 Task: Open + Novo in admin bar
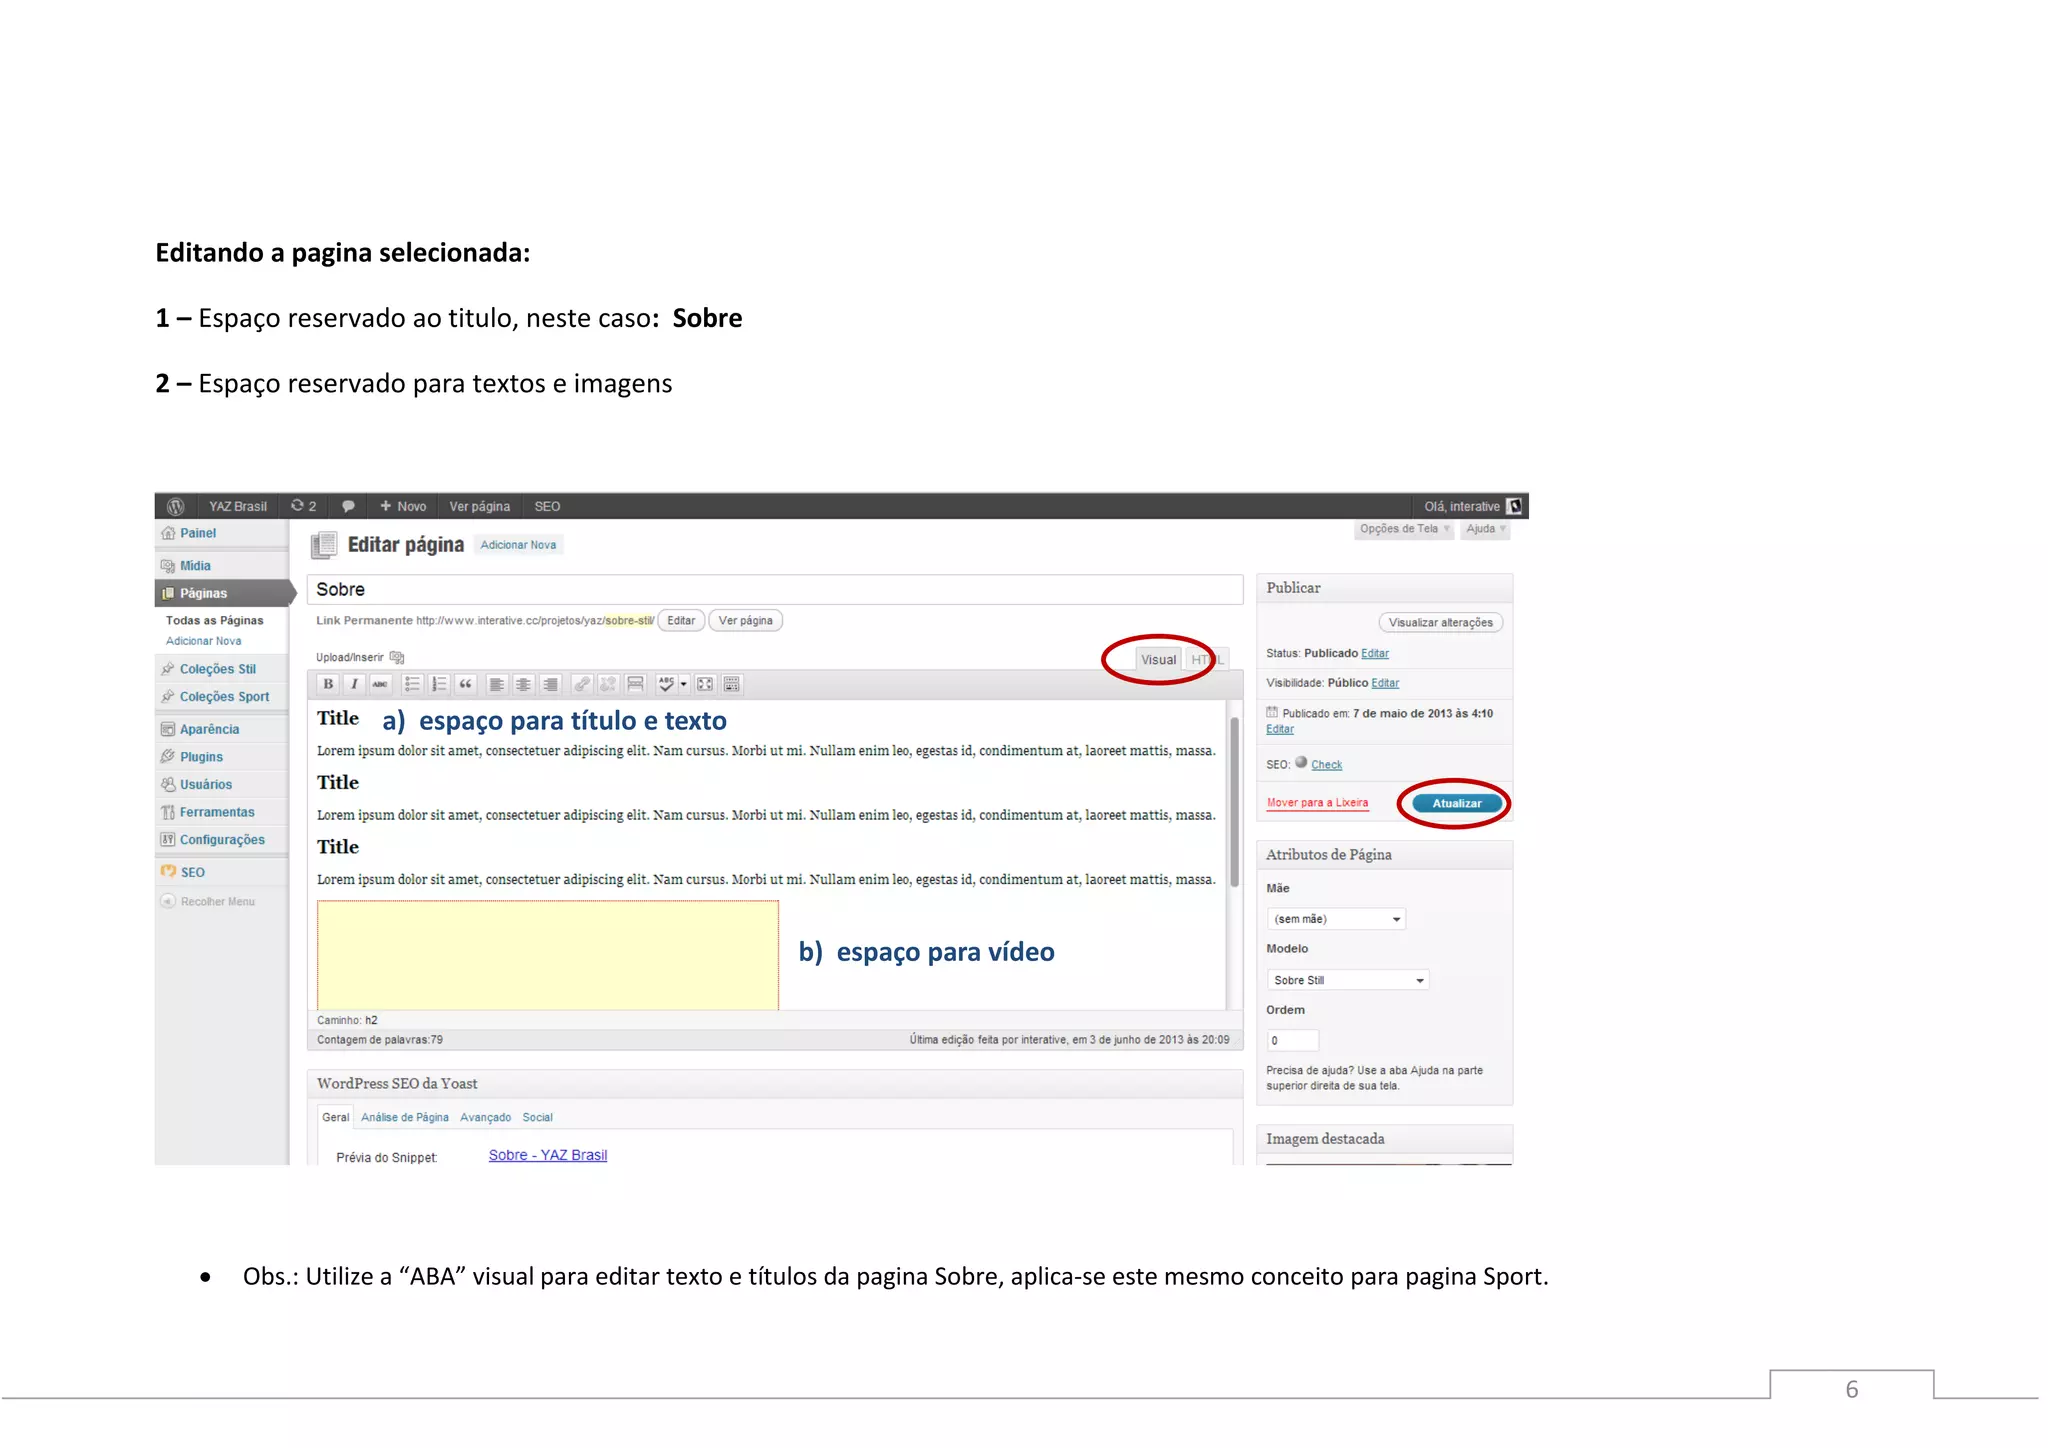(x=403, y=506)
